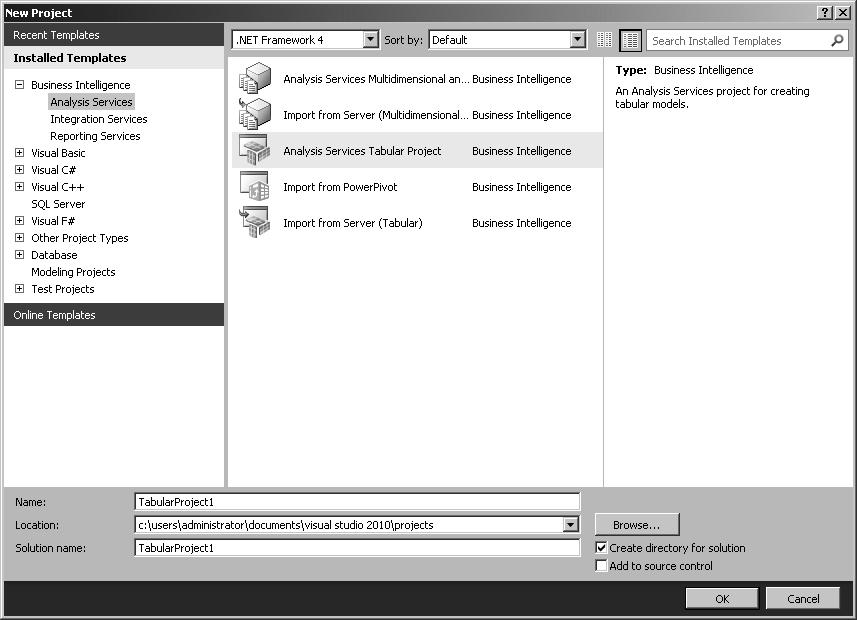Open the Recent Templates section
The height and width of the screenshot is (620, 857).
114,34
